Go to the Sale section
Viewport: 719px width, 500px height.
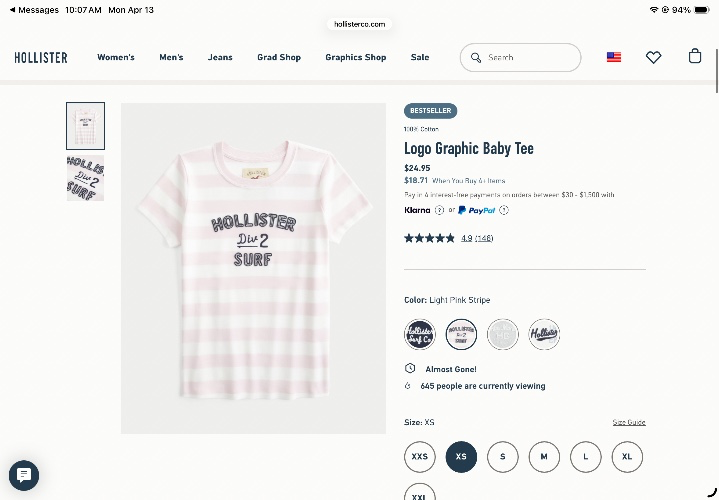(x=420, y=57)
